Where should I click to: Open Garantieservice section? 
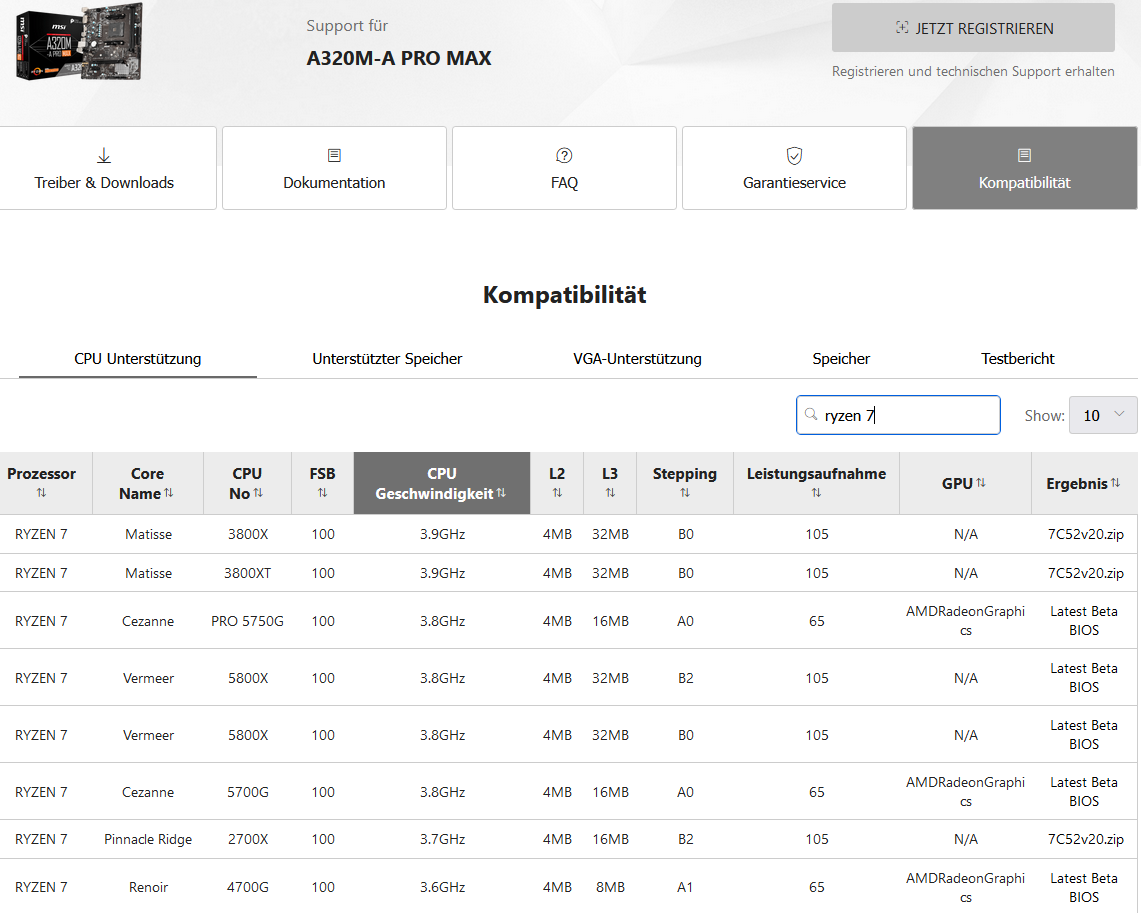click(x=795, y=168)
